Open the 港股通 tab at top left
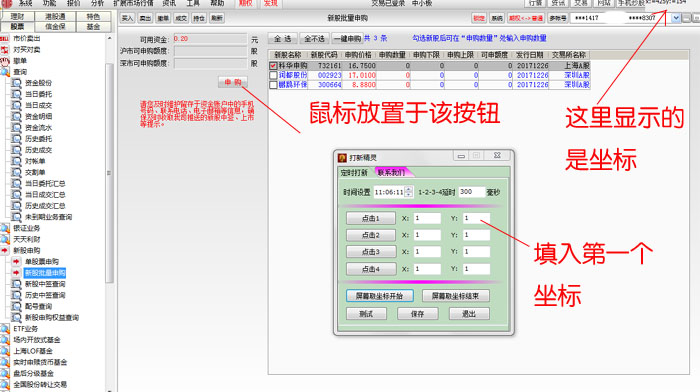The width and height of the screenshot is (700, 392). (x=55, y=17)
